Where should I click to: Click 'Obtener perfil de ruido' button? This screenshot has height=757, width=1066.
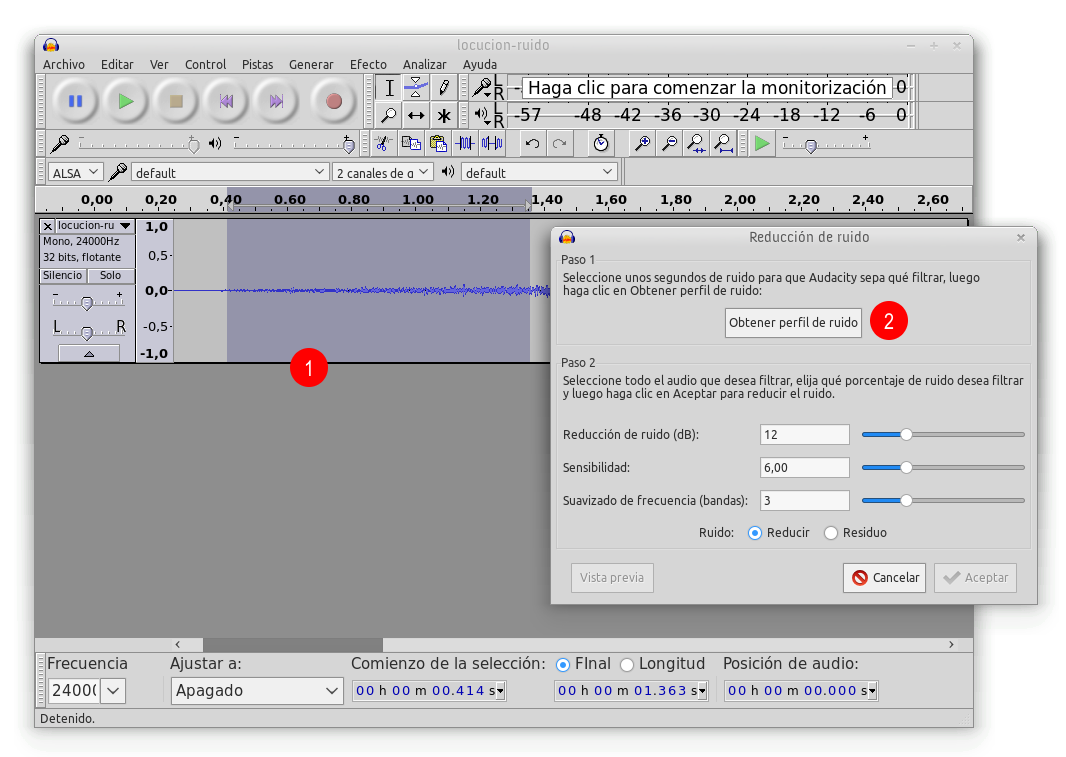[x=793, y=322]
